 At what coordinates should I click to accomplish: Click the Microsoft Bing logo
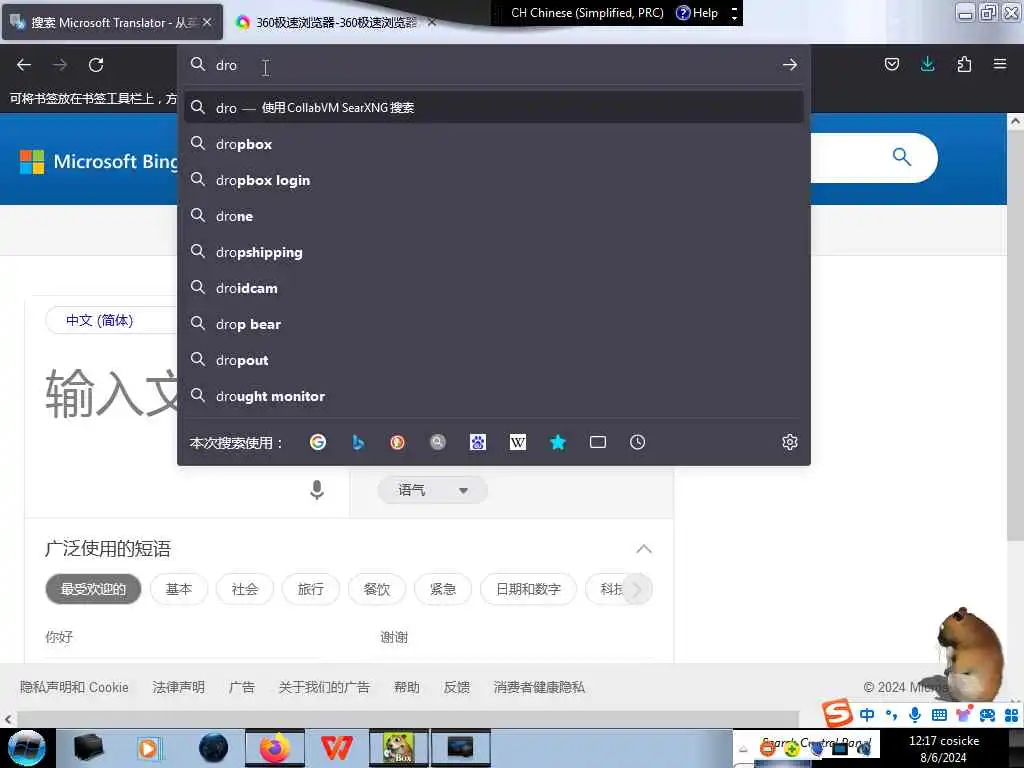[x=99, y=161]
